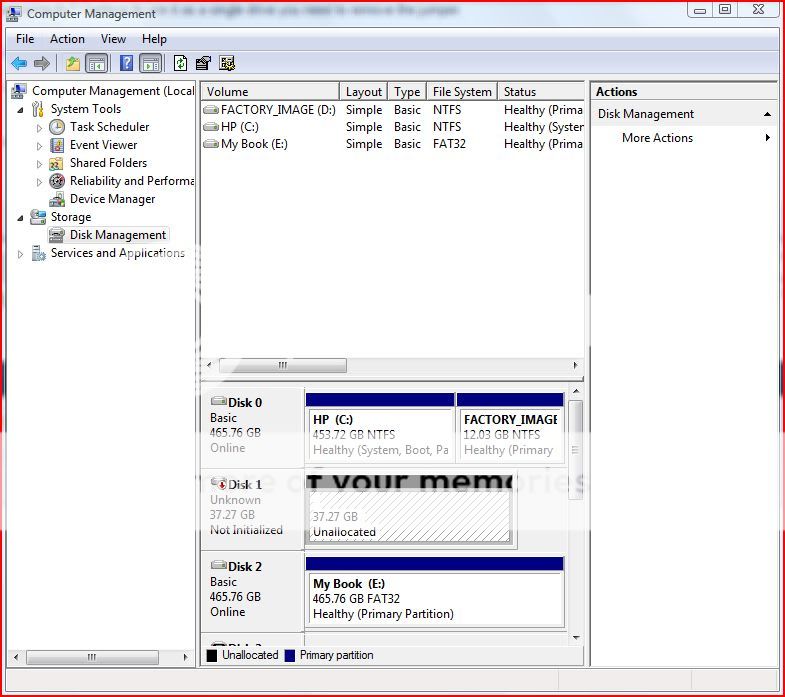Screen dimensions: 785x697
Task: Open the Help question mark toolbar icon
Action: (126, 63)
